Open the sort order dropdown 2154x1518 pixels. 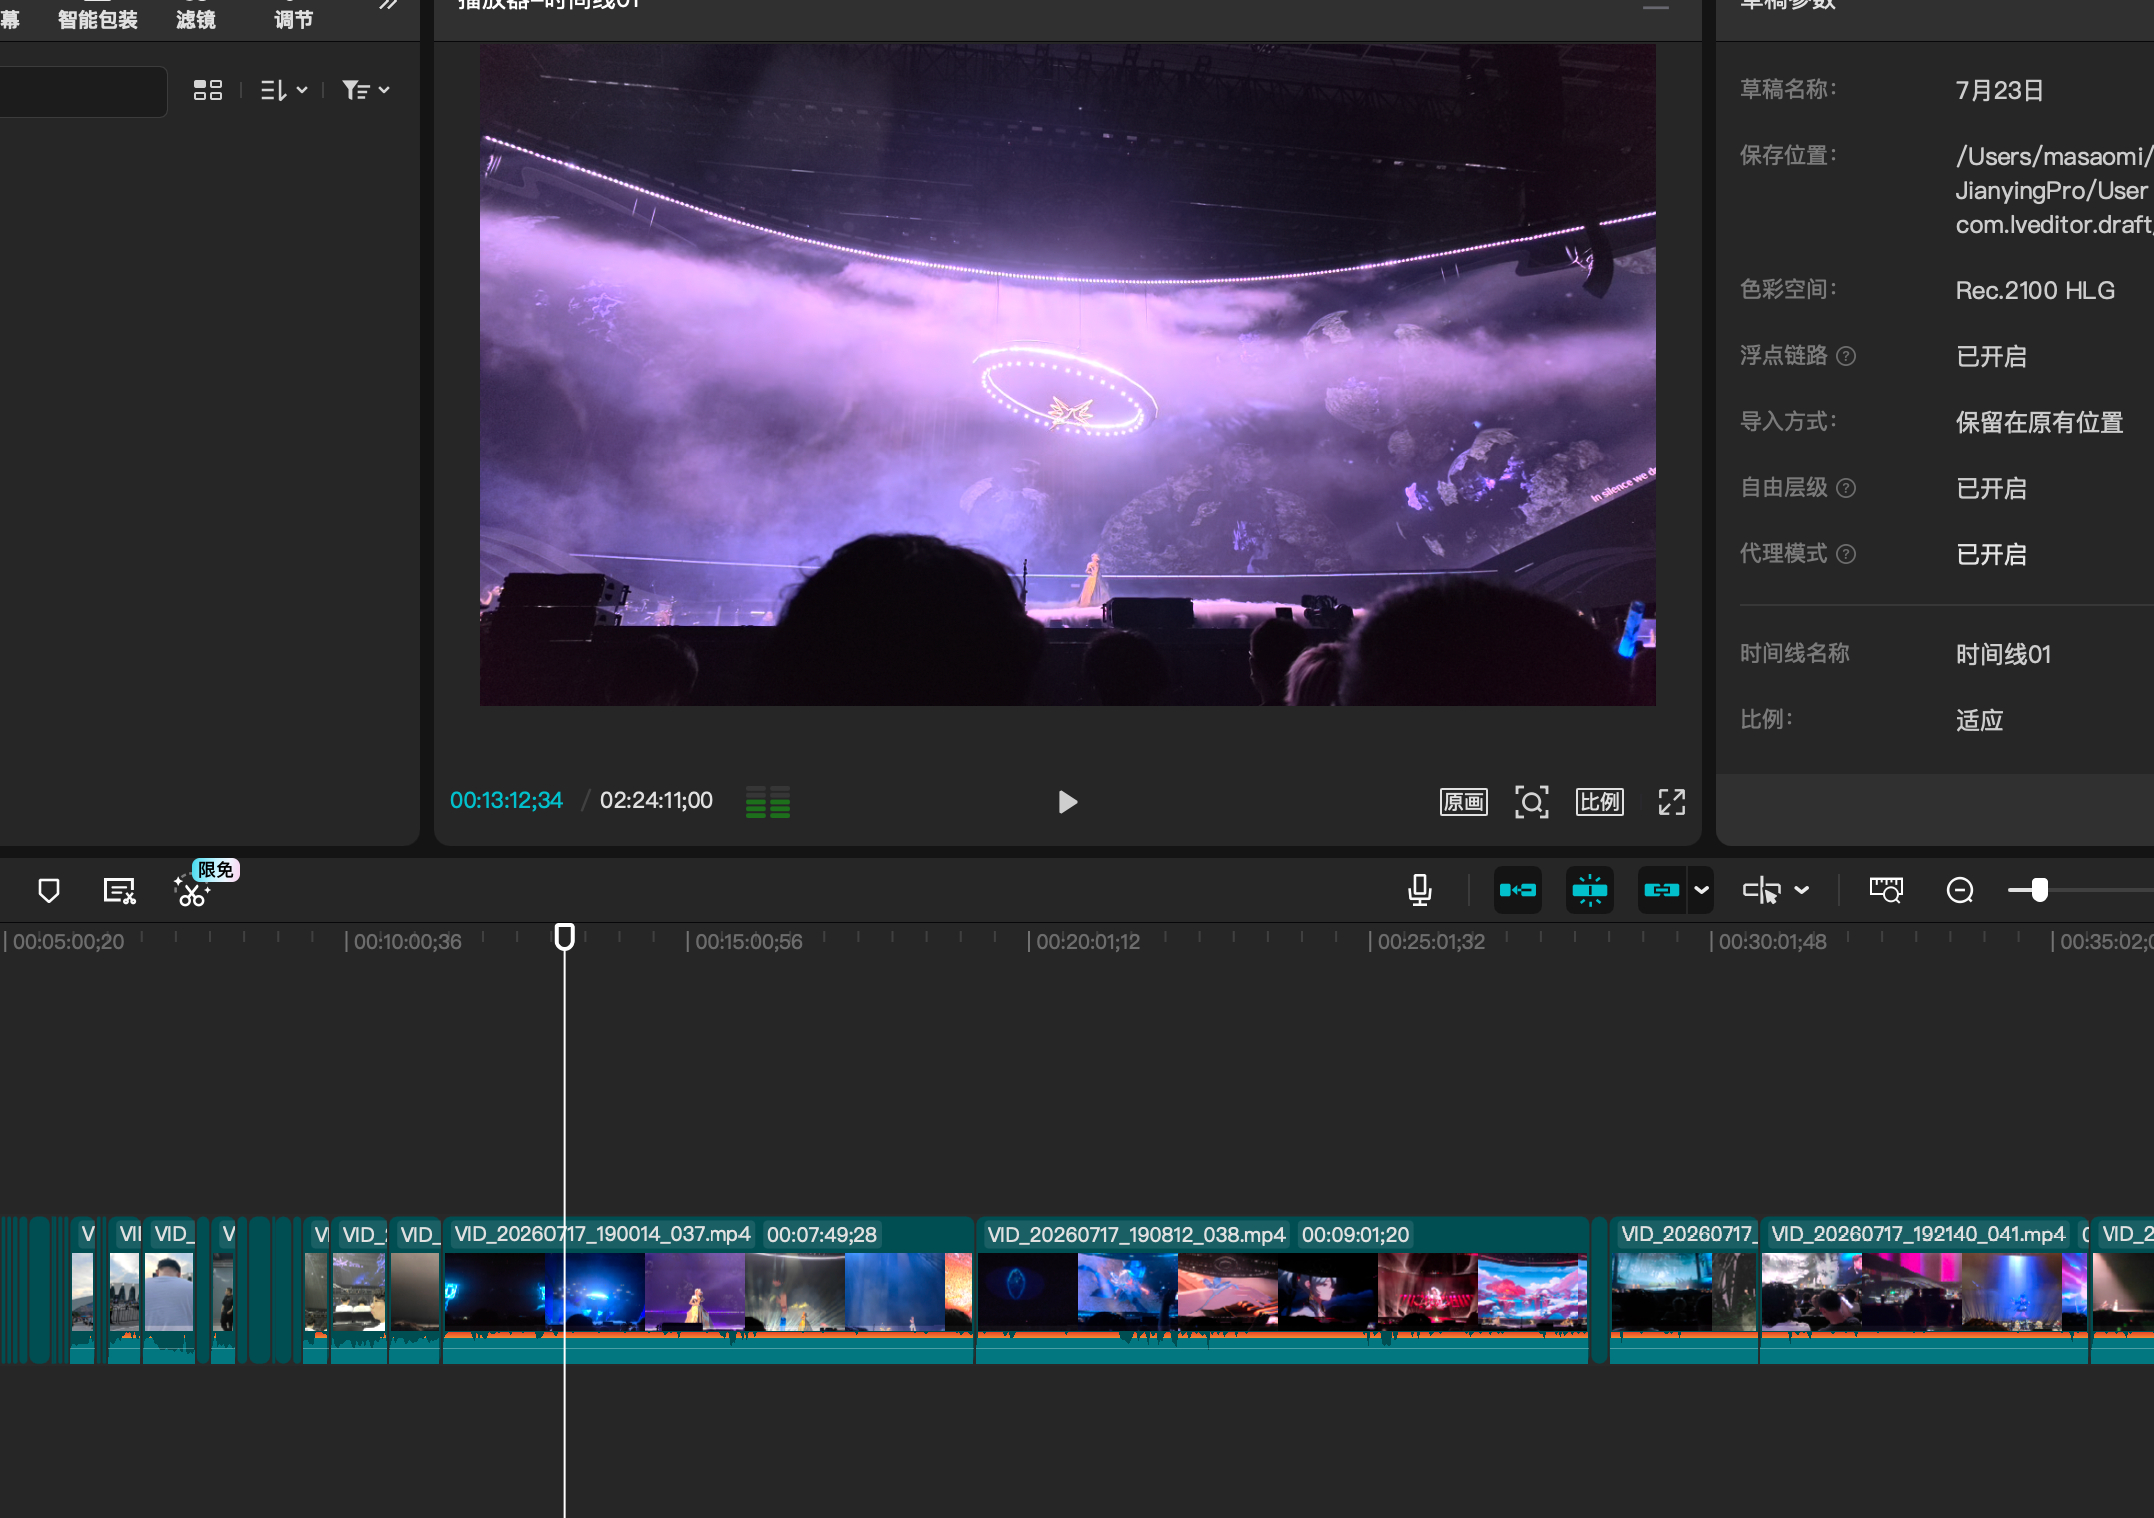coord(283,90)
